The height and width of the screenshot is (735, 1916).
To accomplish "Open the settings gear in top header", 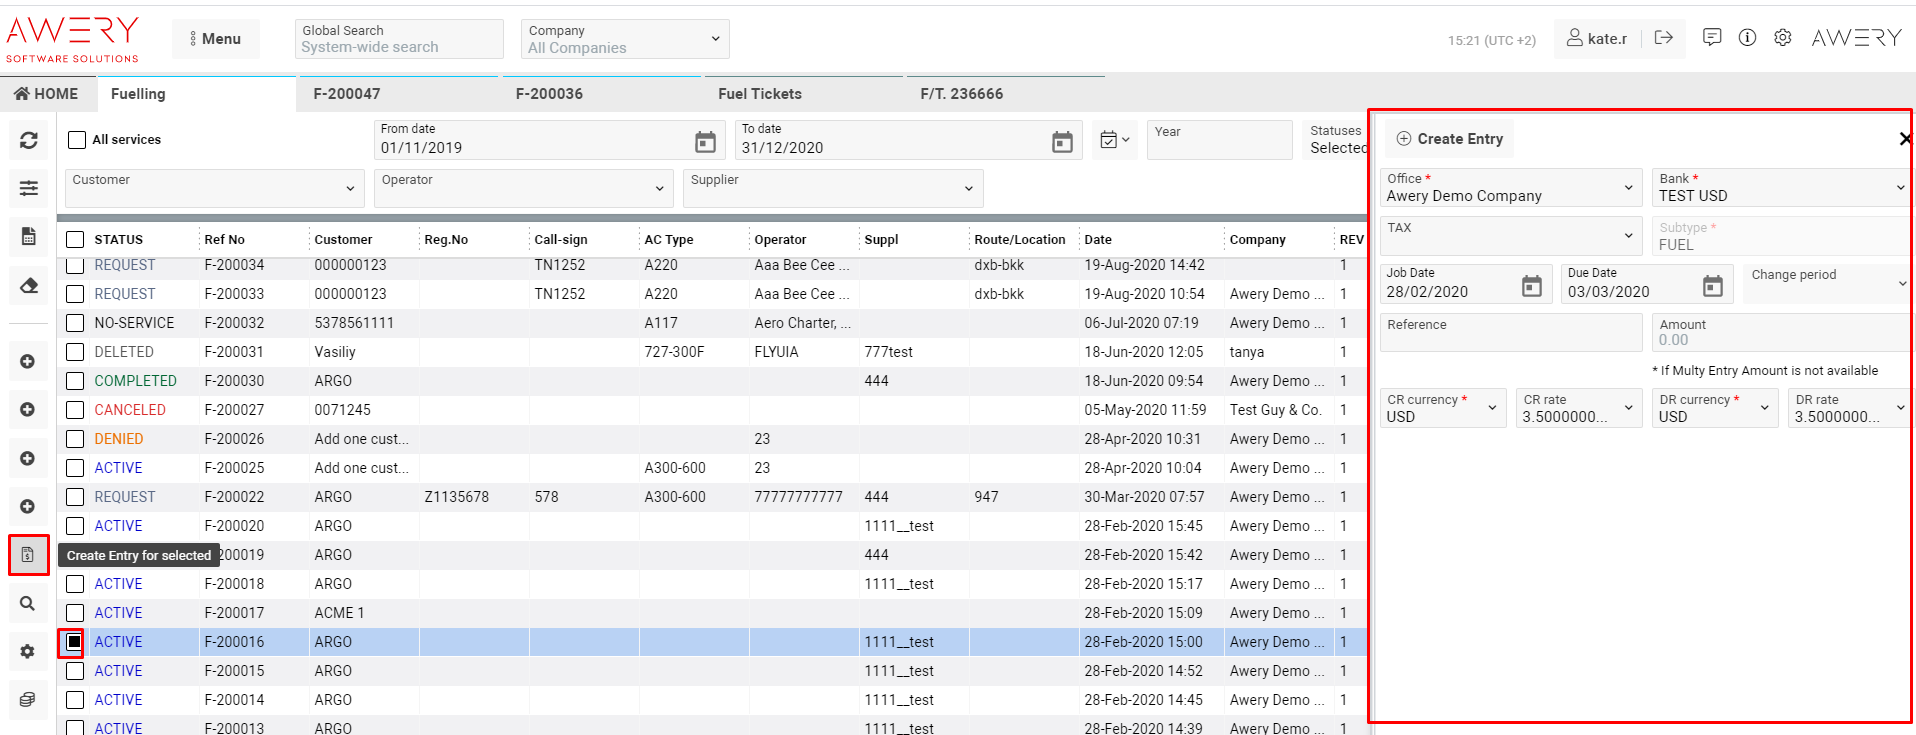I will pos(1782,38).
